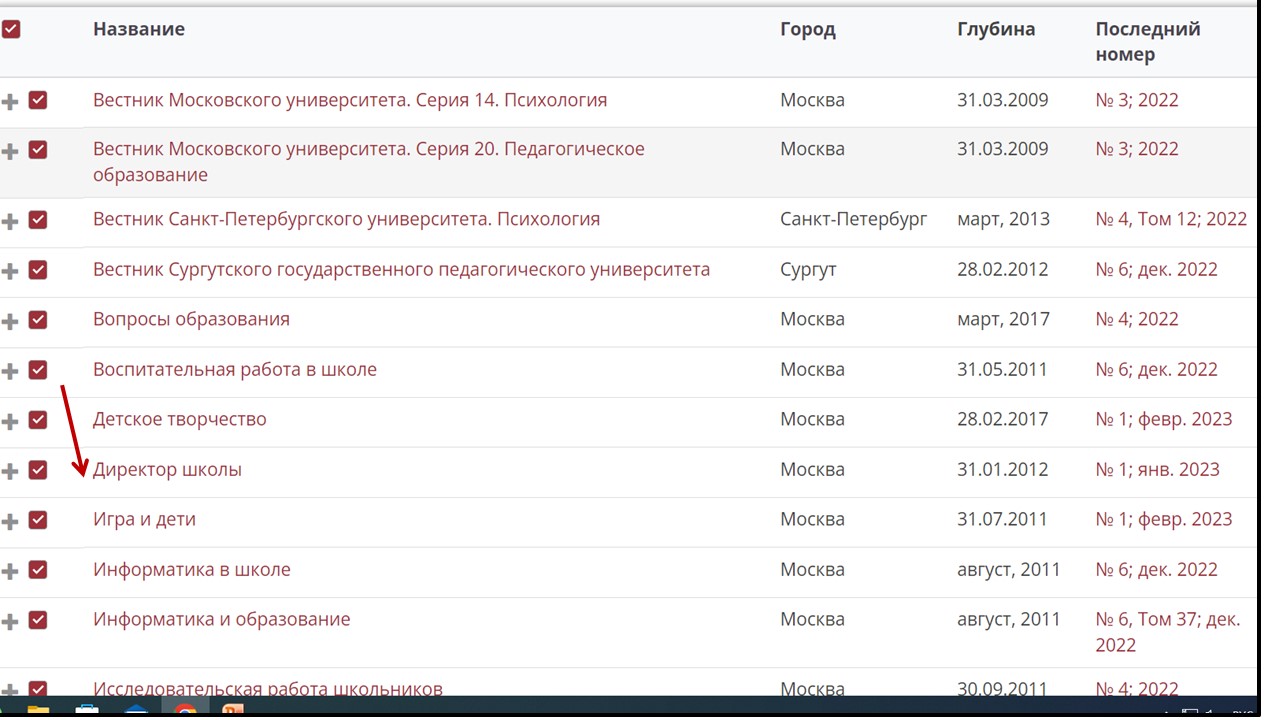Uncheck the checkbox for Вопросы образования

pyautogui.click(x=38, y=320)
